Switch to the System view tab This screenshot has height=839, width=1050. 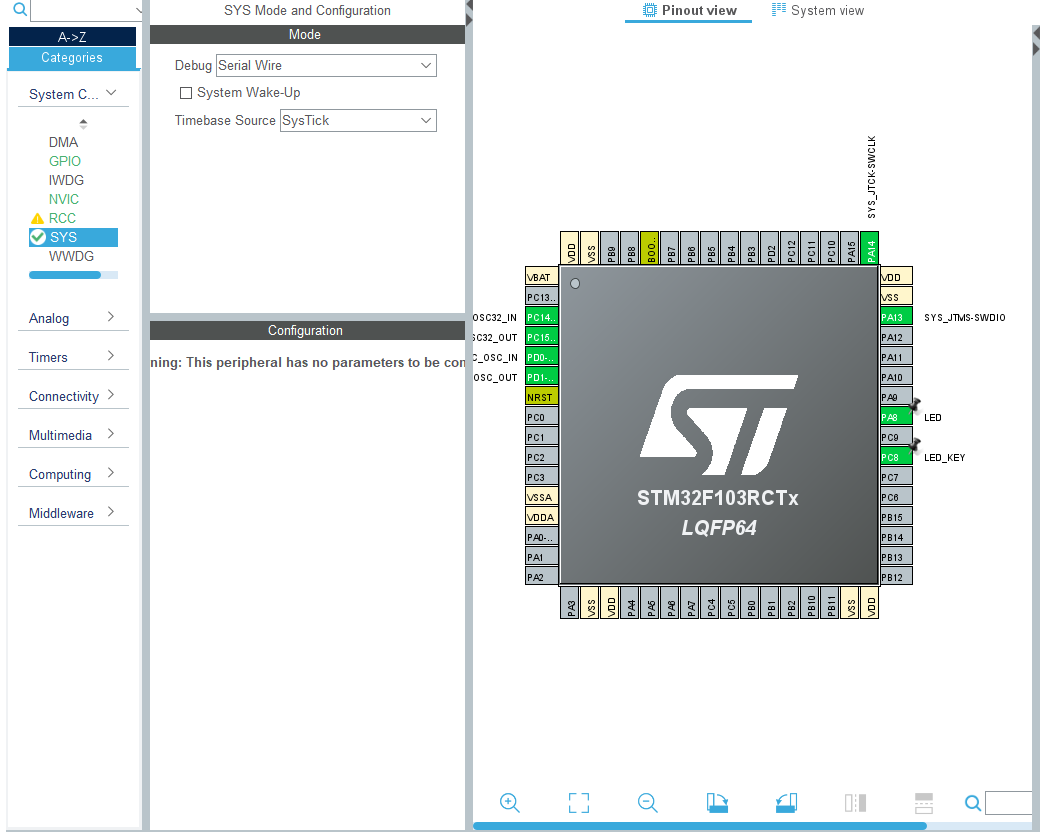[x=818, y=11]
